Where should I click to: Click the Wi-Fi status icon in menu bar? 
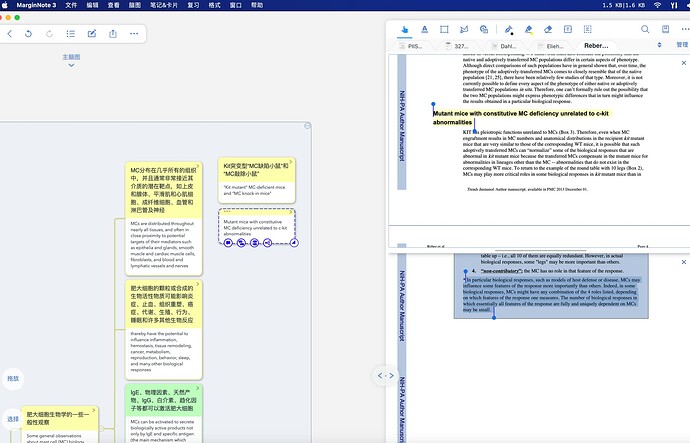coord(657,5)
